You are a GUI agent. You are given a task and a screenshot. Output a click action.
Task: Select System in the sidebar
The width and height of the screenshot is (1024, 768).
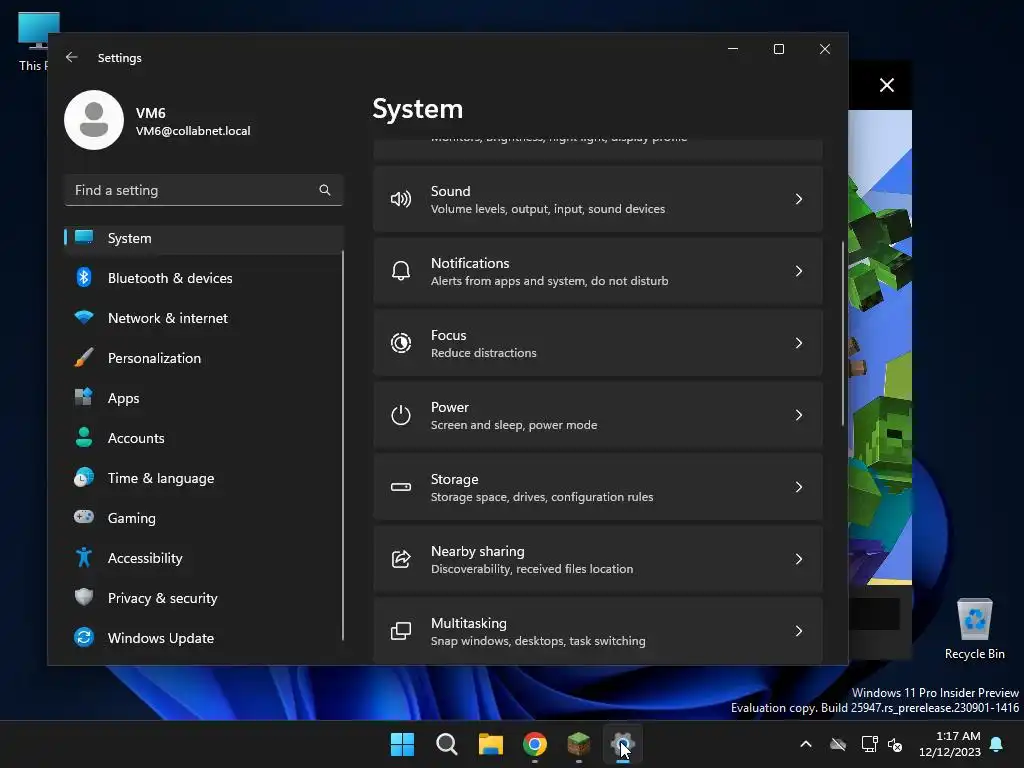tap(204, 238)
